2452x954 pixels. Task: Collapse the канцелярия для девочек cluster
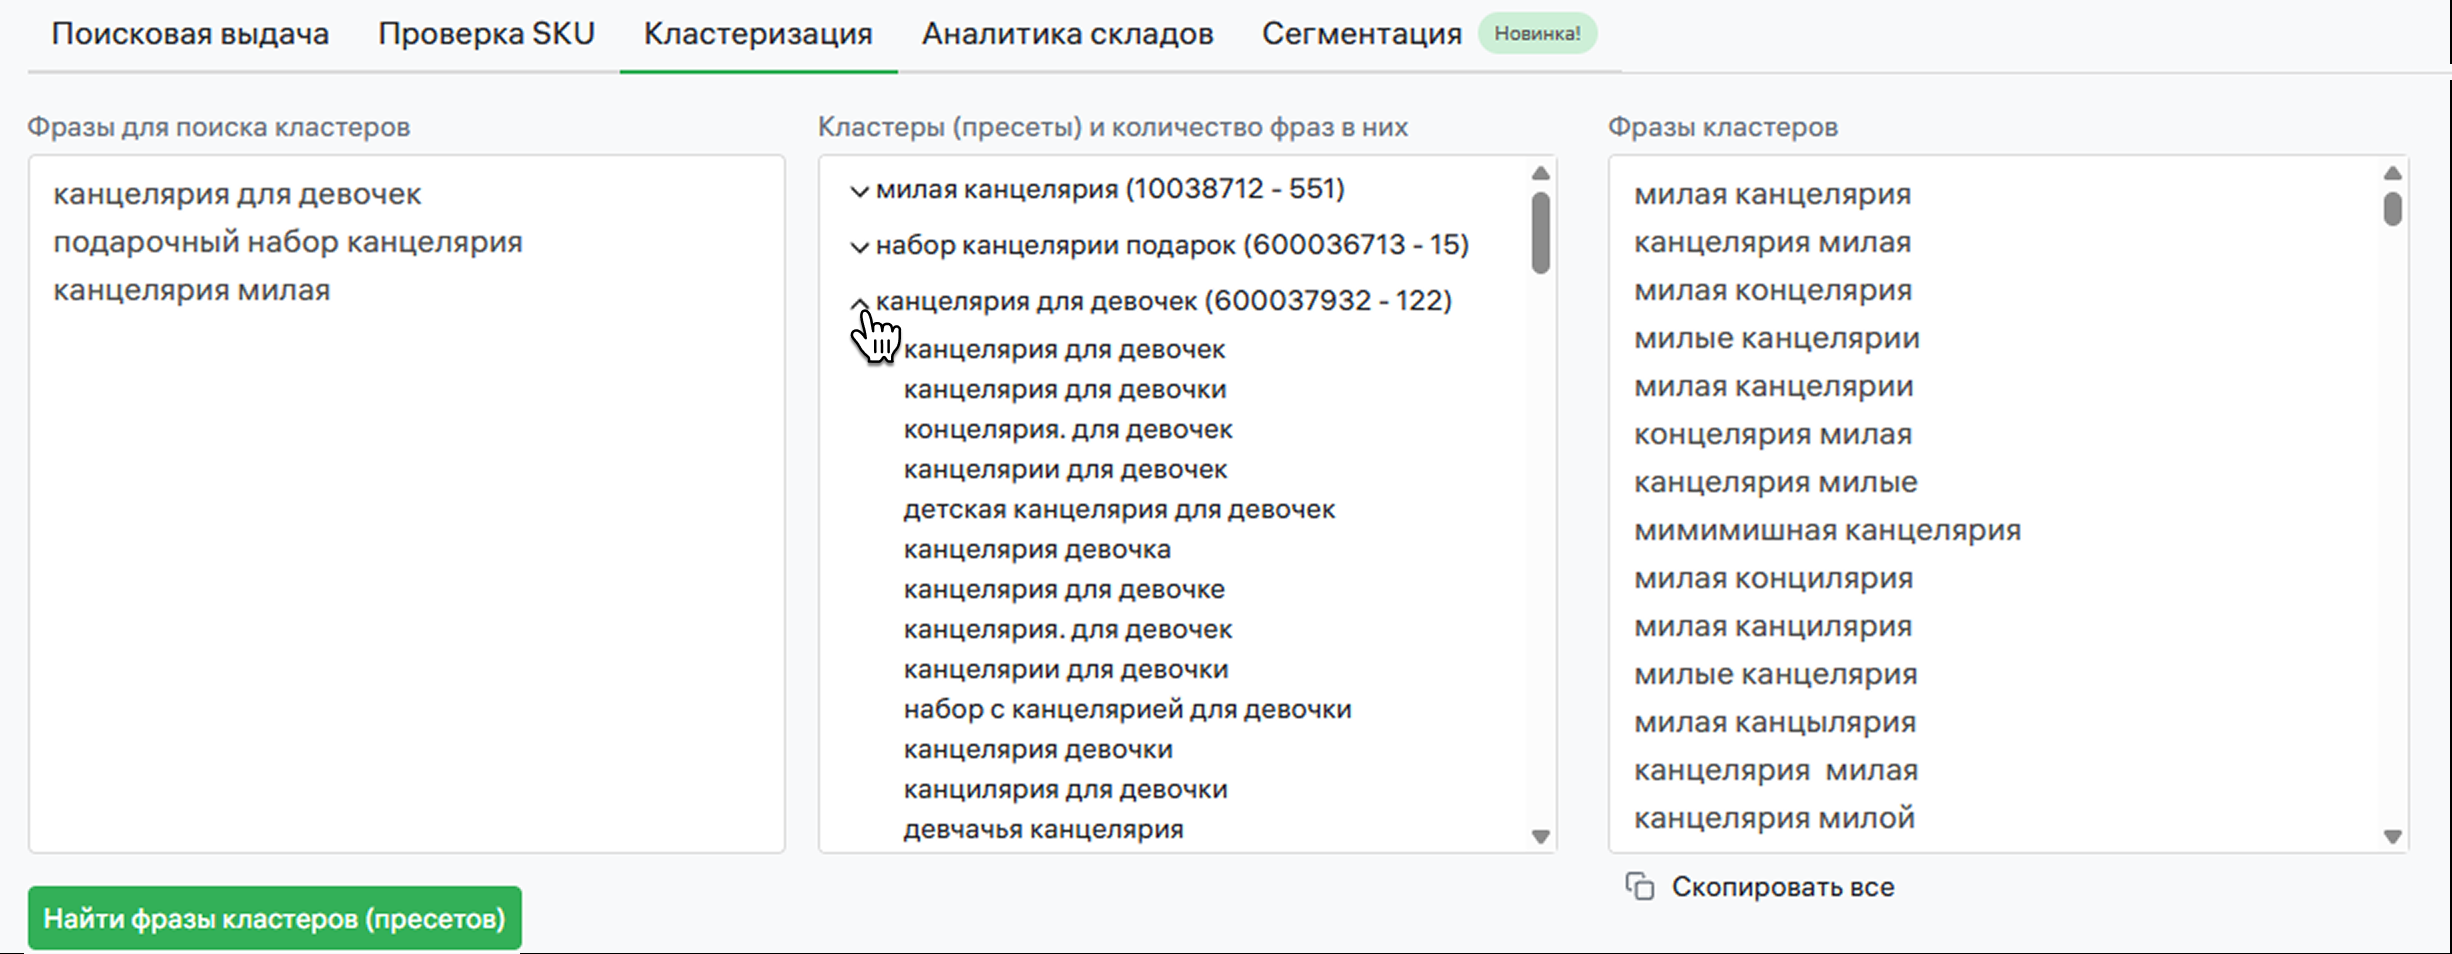point(859,302)
